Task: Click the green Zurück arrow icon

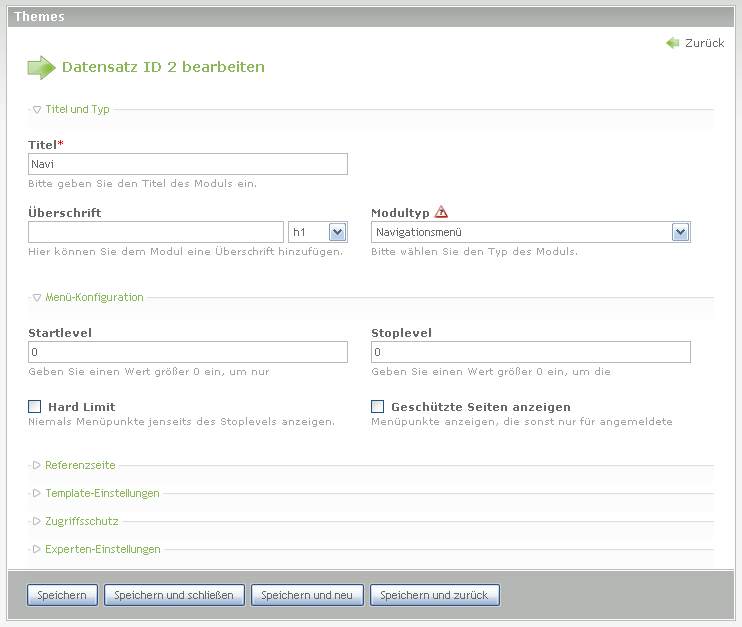Action: (x=673, y=43)
